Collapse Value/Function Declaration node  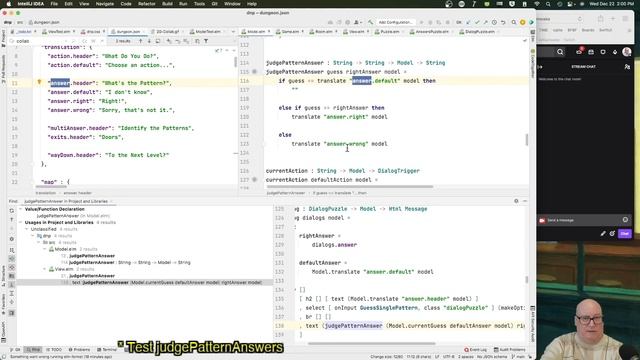coord(20,209)
